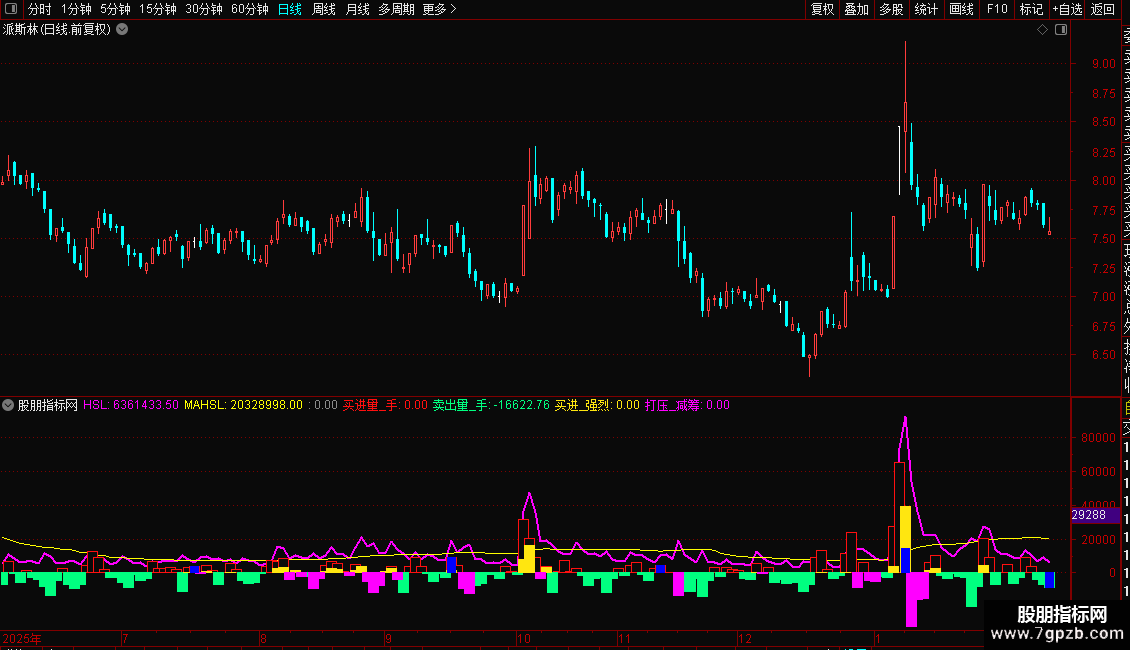Click the 2025年 label on time axis
This screenshot has width=1130, height=650.
(22, 638)
